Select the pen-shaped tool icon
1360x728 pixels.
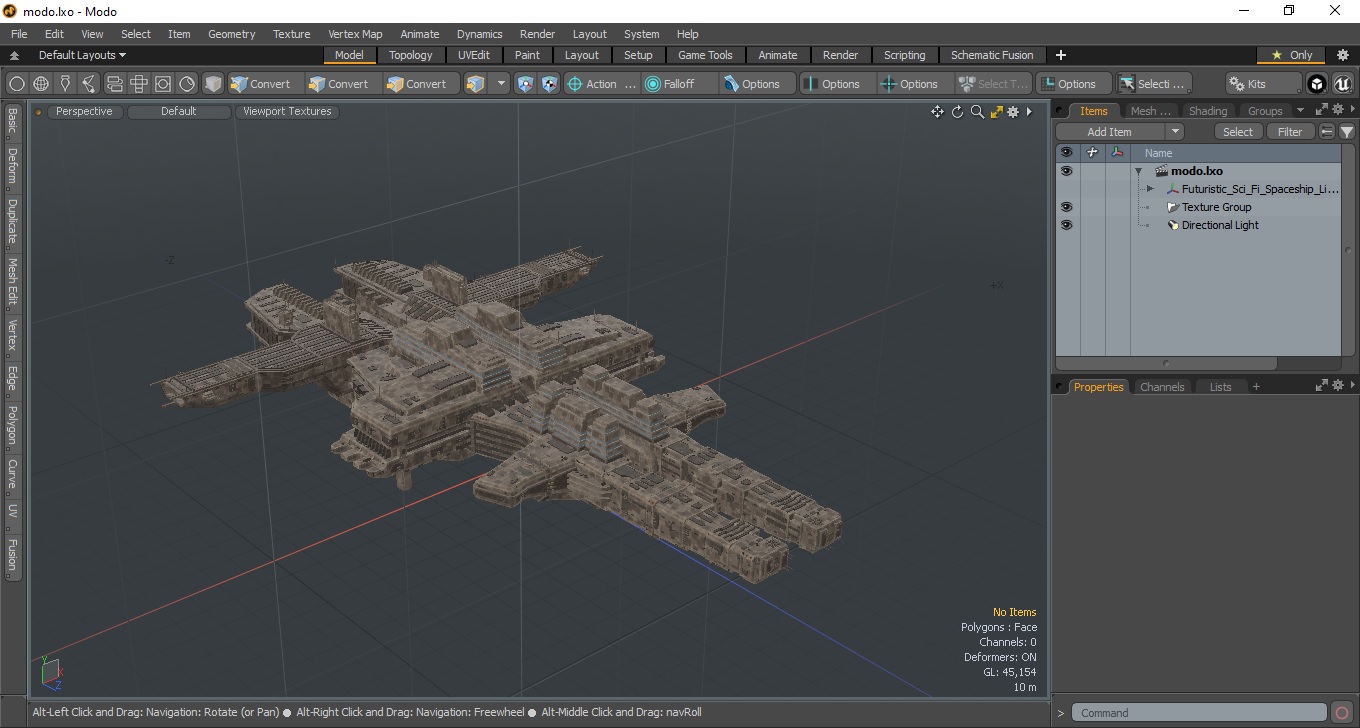[65, 84]
